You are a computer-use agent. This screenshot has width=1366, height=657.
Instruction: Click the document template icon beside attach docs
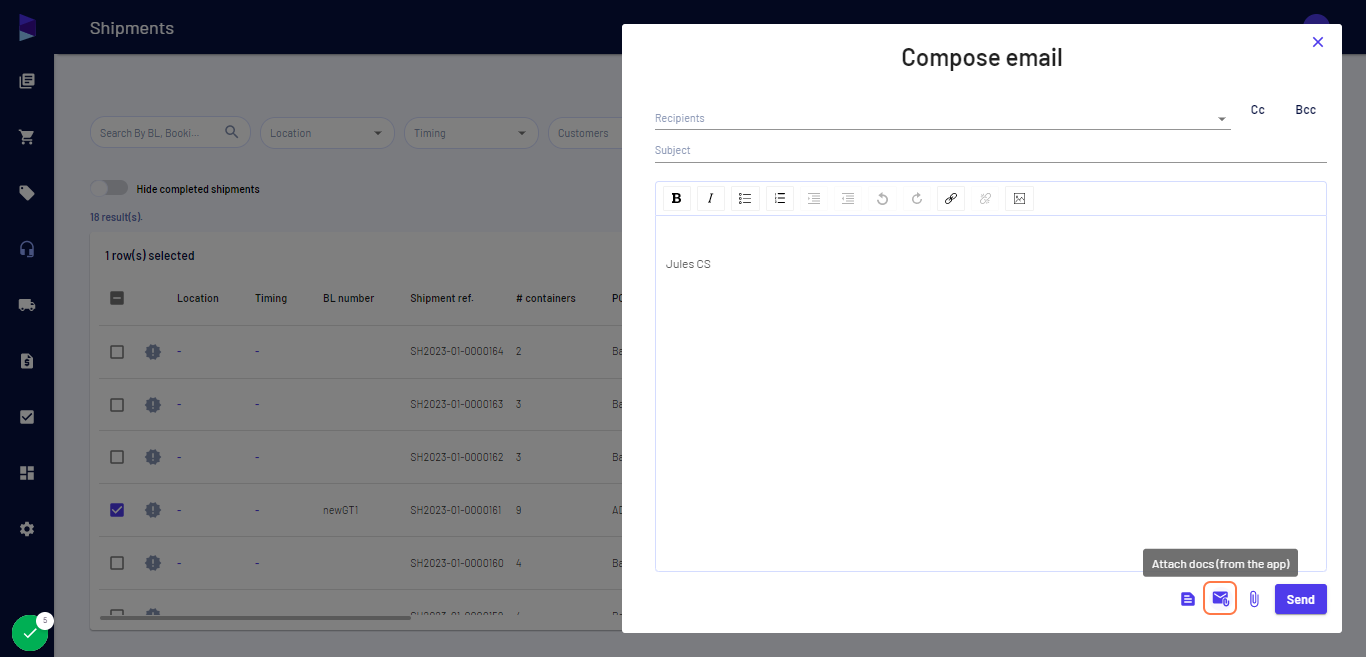[x=1188, y=599]
